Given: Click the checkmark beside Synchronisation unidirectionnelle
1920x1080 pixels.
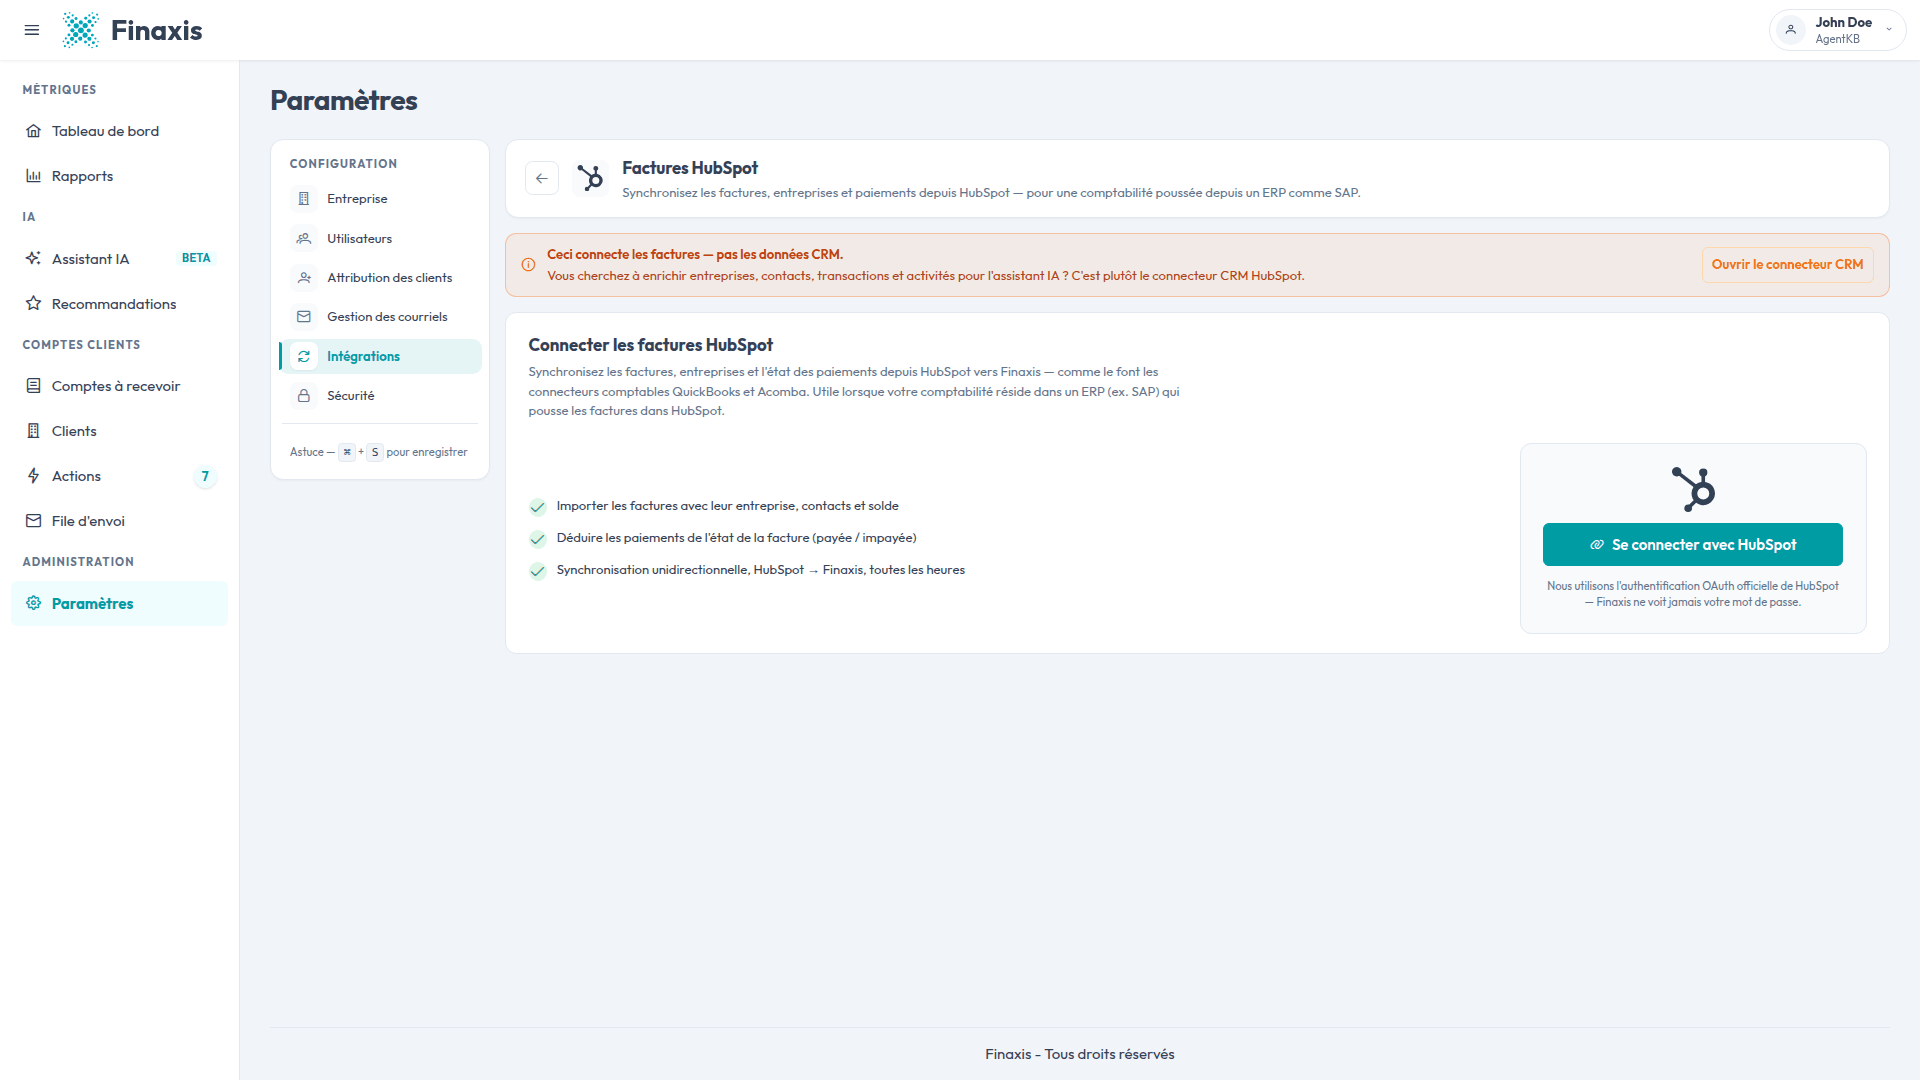Looking at the screenshot, I should point(537,571).
